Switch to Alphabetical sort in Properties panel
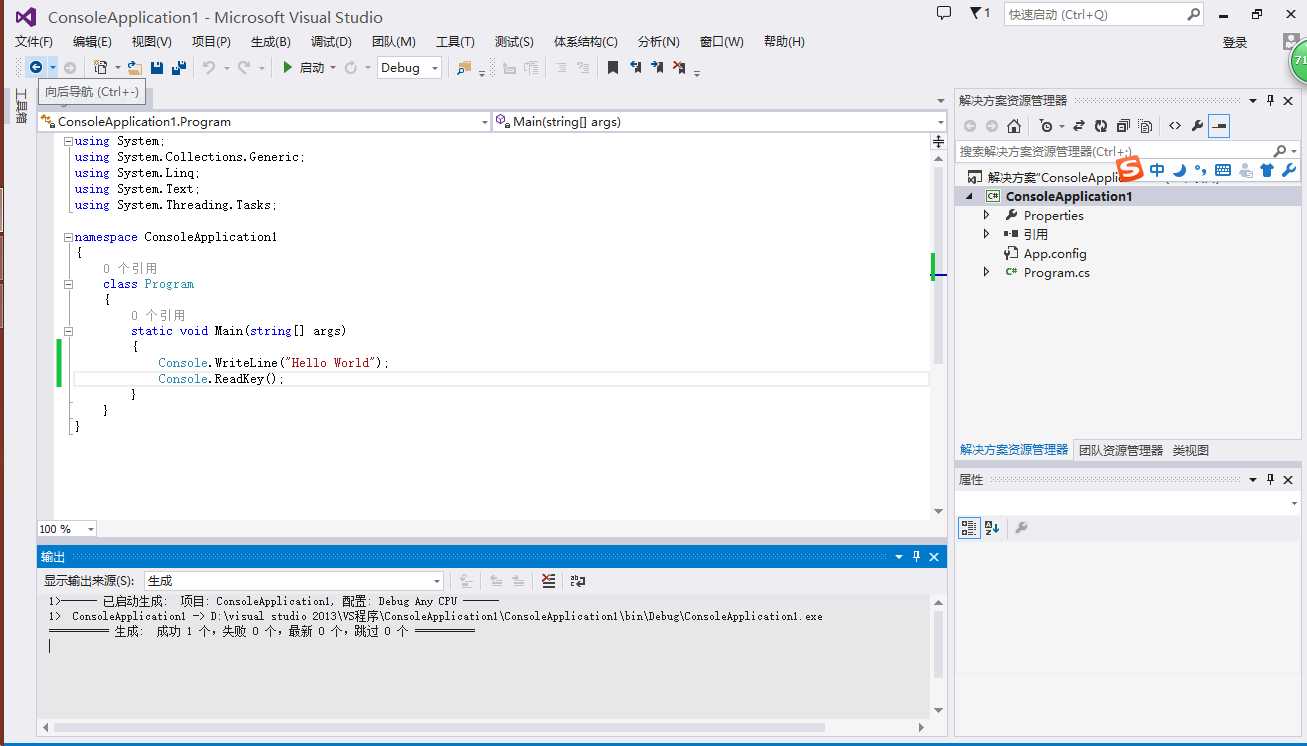The height and width of the screenshot is (746, 1307). 992,528
